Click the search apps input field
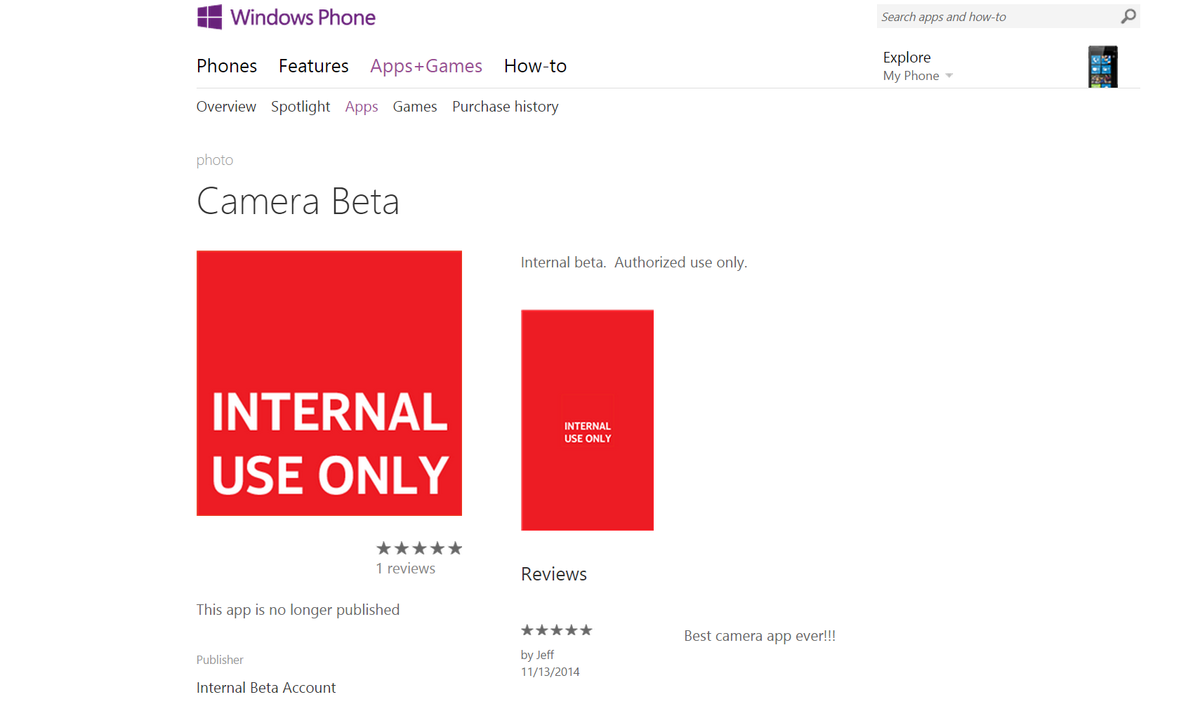1200x711 pixels. coord(990,16)
